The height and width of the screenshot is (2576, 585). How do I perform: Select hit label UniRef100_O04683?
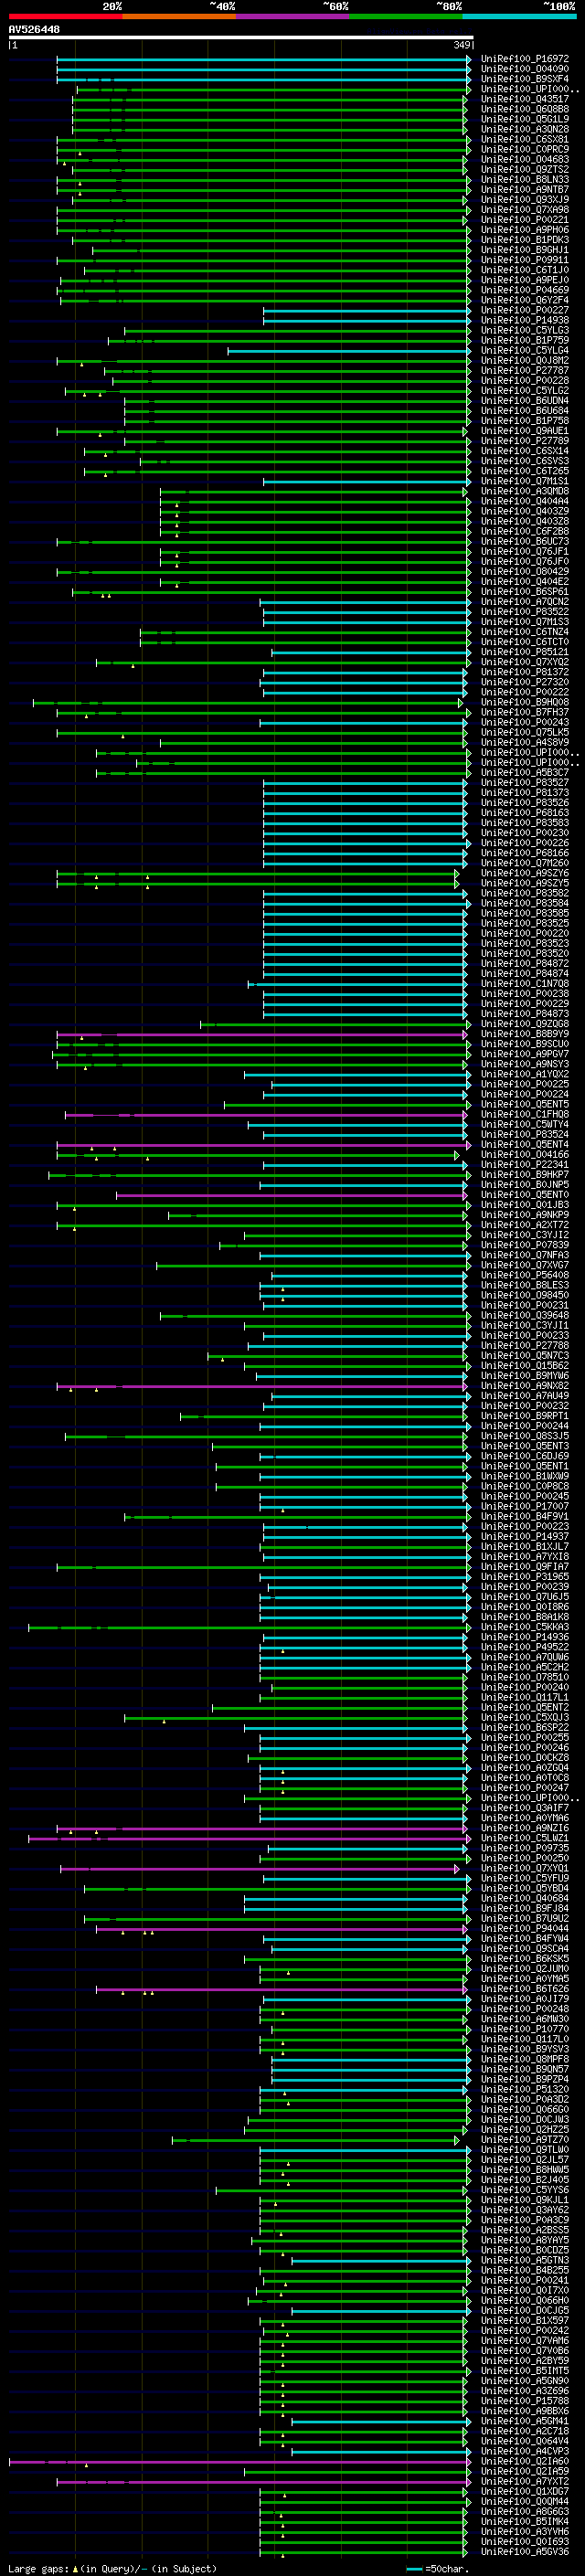(525, 159)
